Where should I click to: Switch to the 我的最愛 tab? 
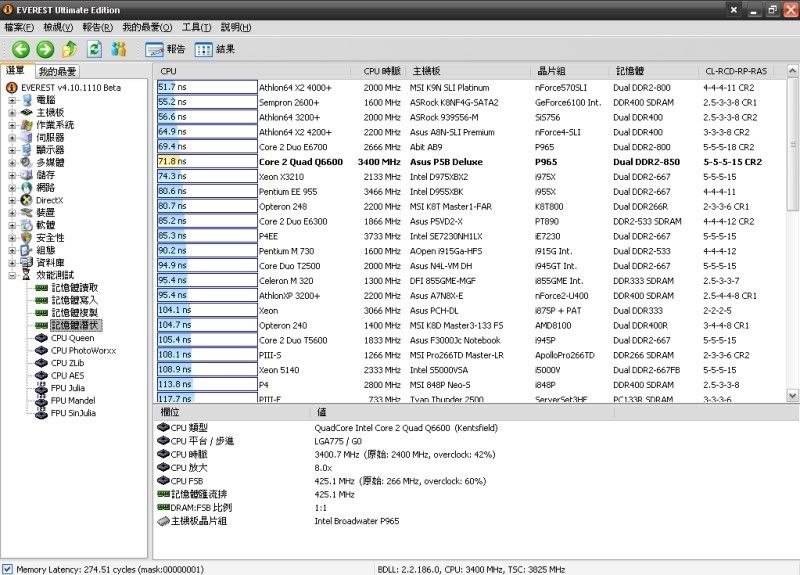[58, 72]
